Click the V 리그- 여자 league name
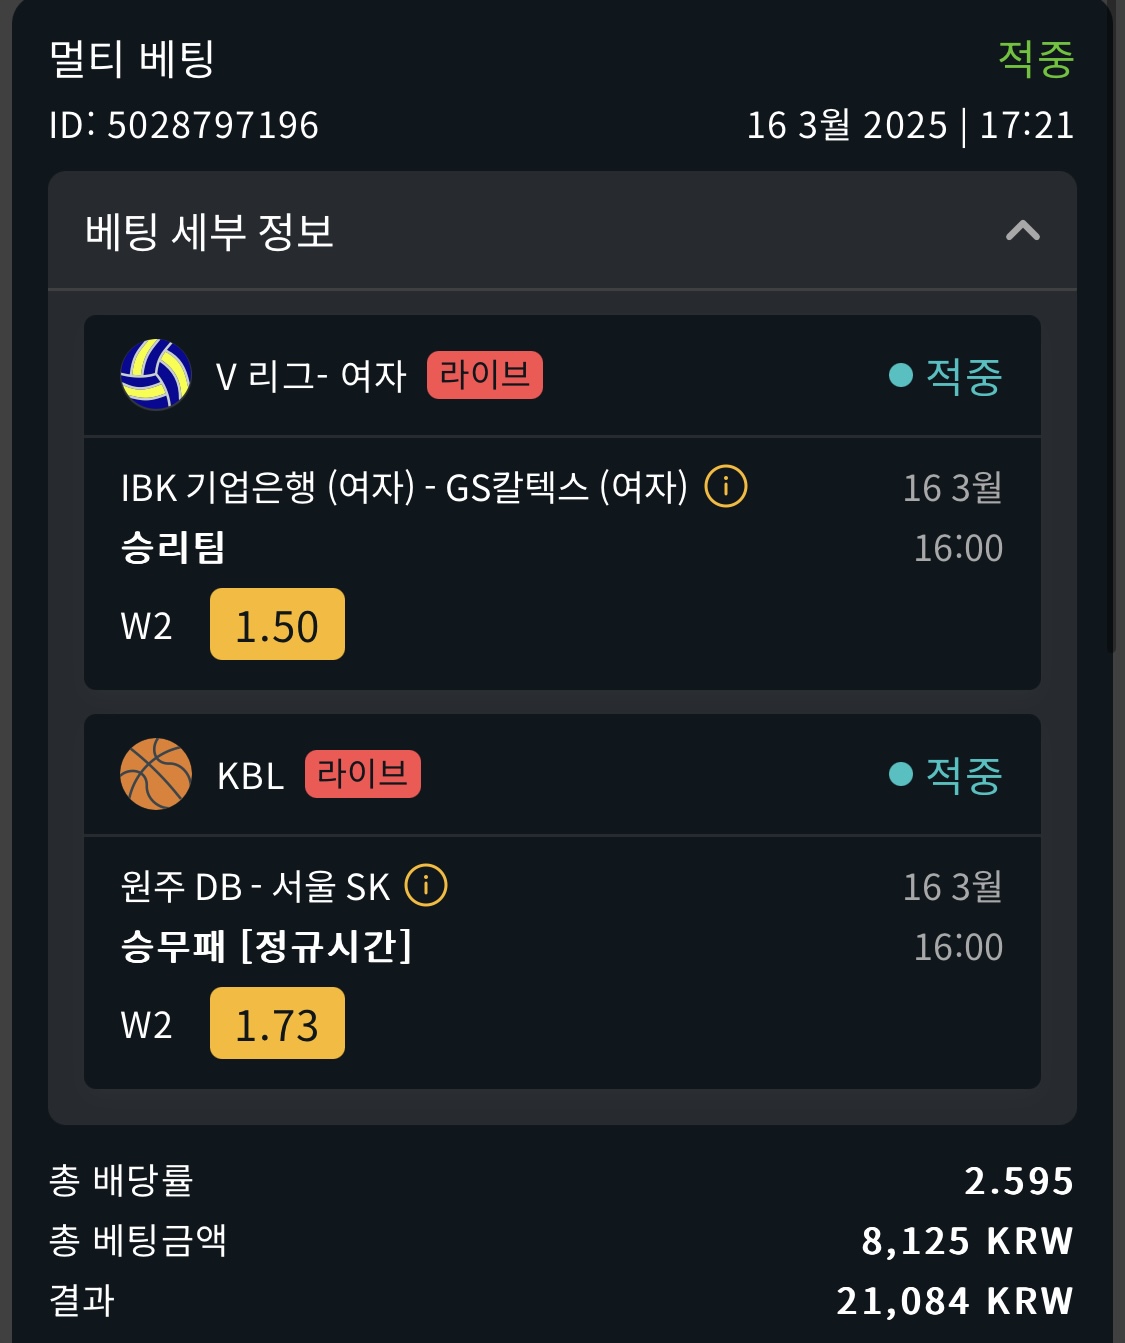Screen dimensions: 1125x1343 pos(311,376)
